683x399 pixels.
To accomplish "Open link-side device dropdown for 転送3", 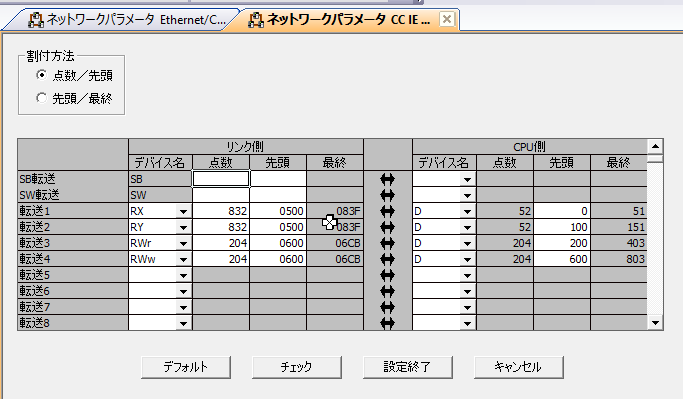I will click(x=183, y=243).
